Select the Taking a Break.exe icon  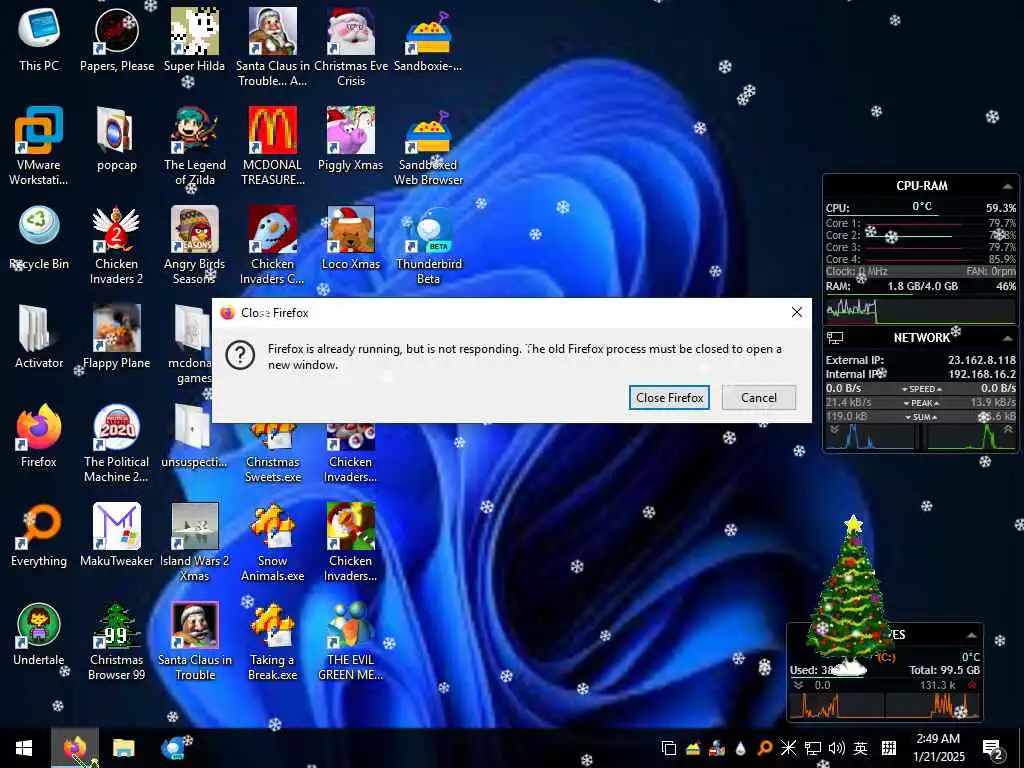[x=272, y=641]
